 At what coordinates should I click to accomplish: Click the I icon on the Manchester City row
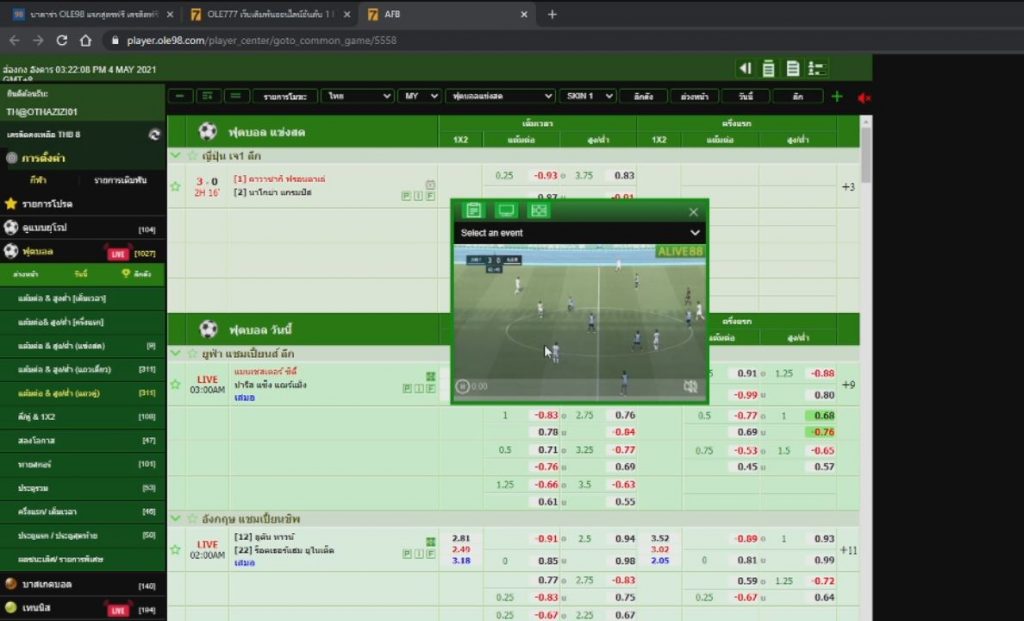[419, 389]
